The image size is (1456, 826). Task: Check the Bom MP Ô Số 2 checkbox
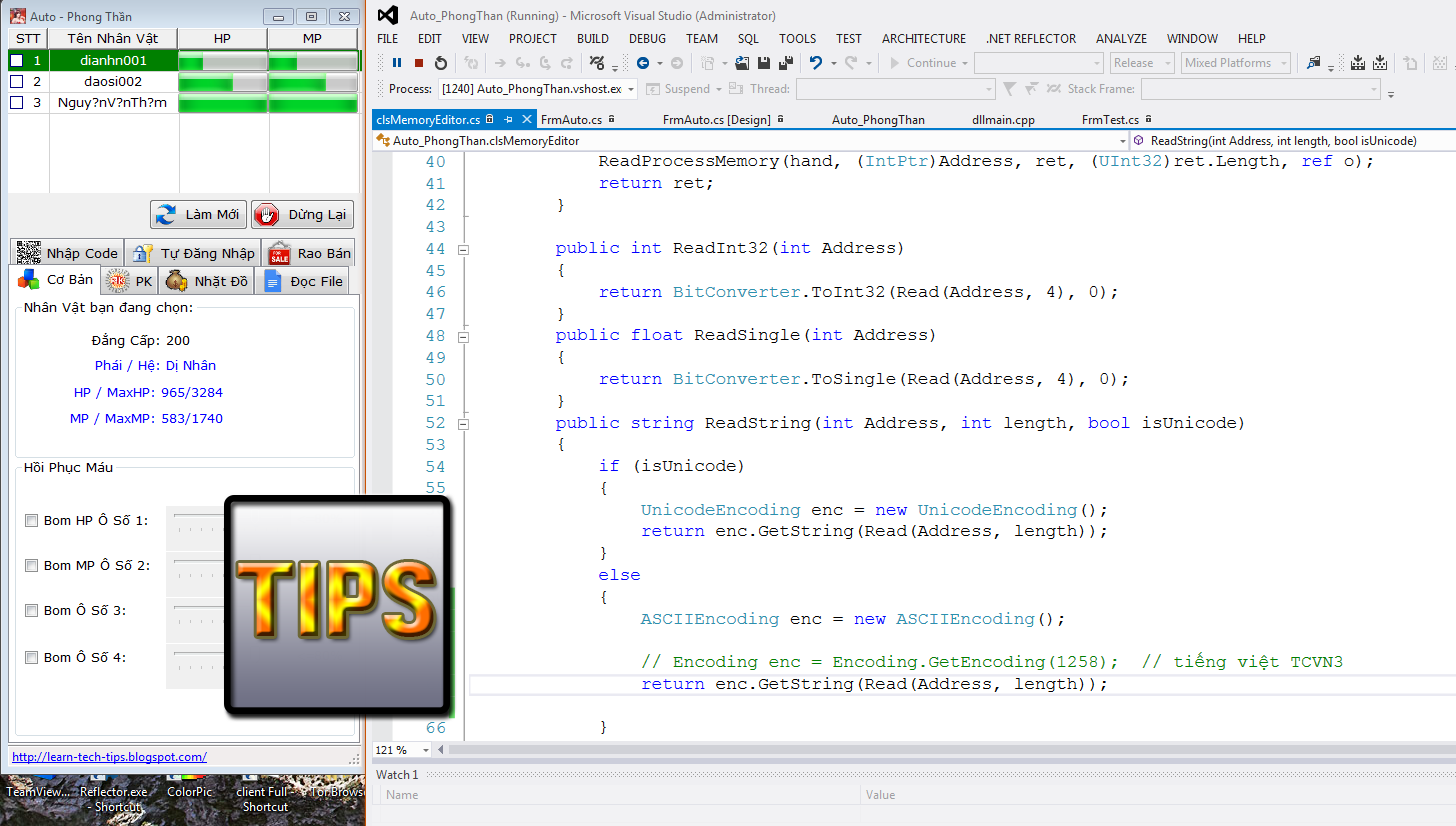(x=31, y=565)
